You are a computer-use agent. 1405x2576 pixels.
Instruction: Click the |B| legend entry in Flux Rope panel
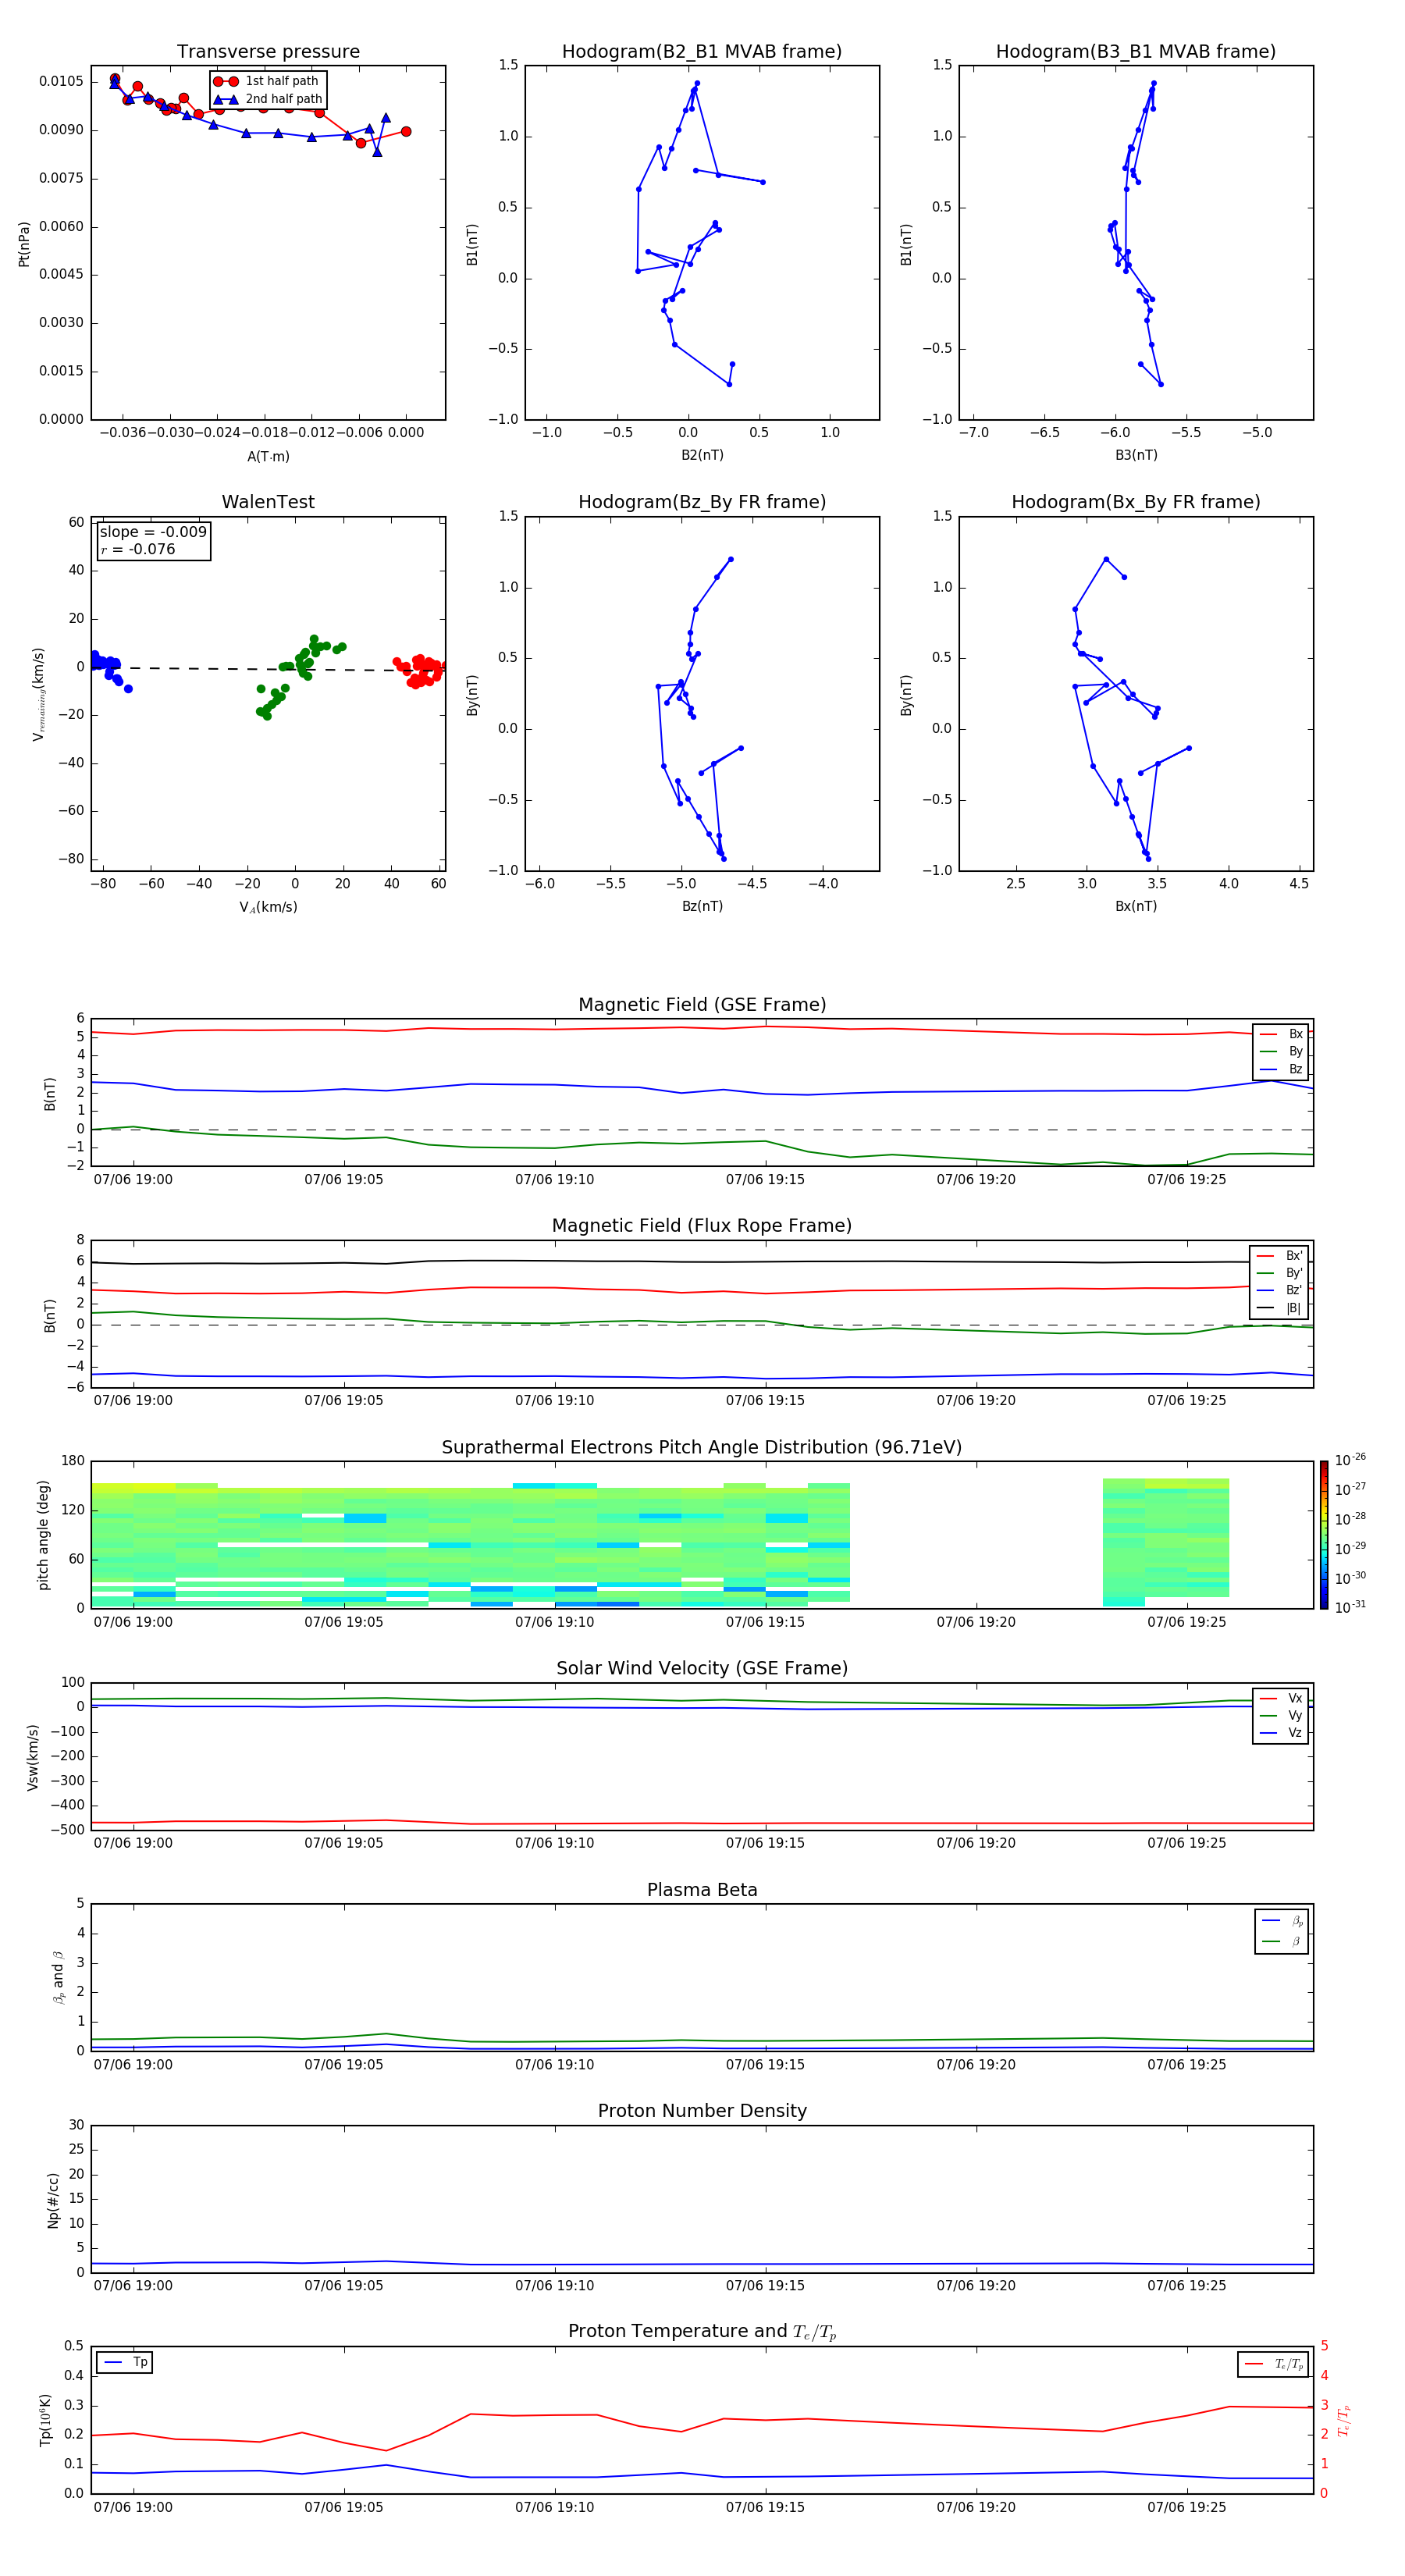[1279, 1308]
